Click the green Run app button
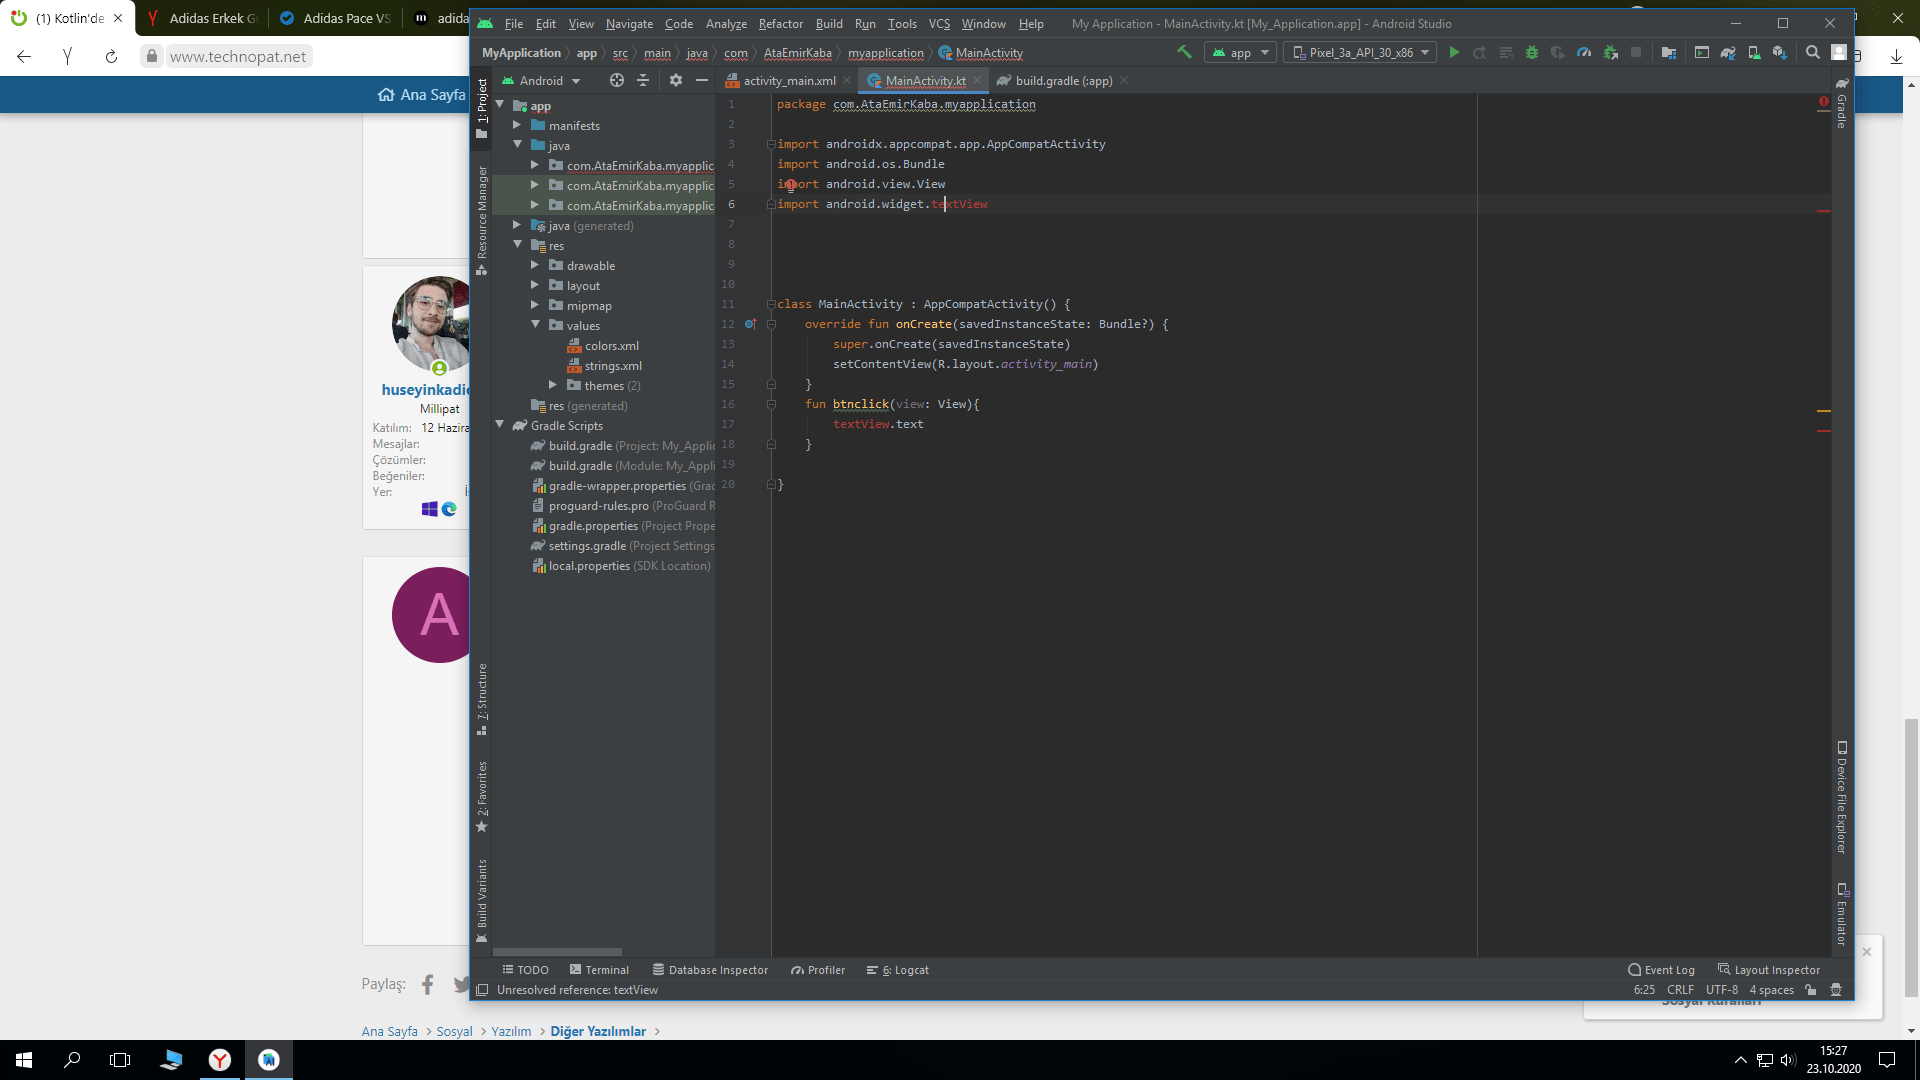The width and height of the screenshot is (1920, 1080). point(1454,53)
